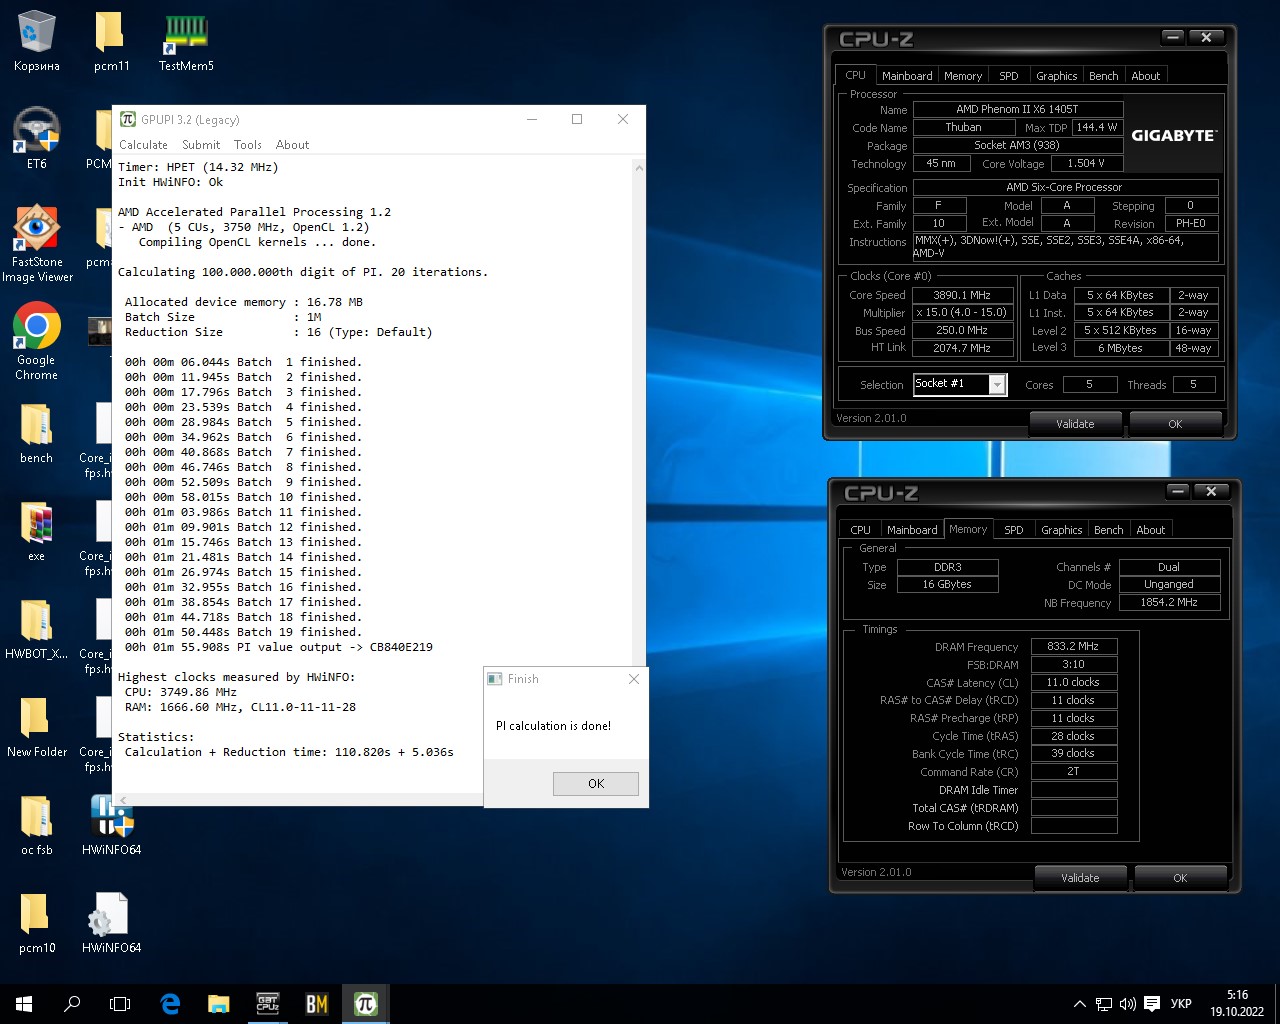Click Validate in lower CPU-Z Memory window
Screen dimensions: 1280x1024
[x=1080, y=878]
